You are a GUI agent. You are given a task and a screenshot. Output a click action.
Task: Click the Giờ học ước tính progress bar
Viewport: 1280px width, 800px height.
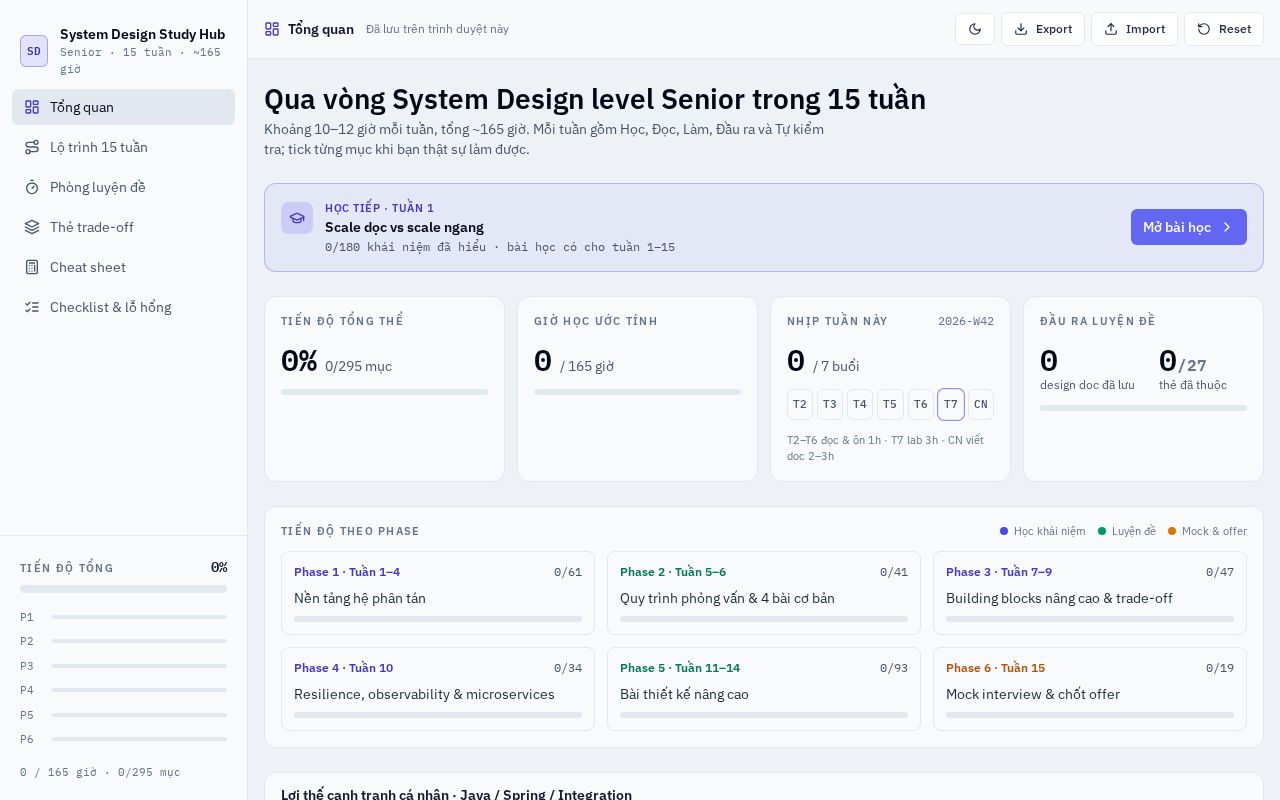pyautogui.click(x=637, y=392)
